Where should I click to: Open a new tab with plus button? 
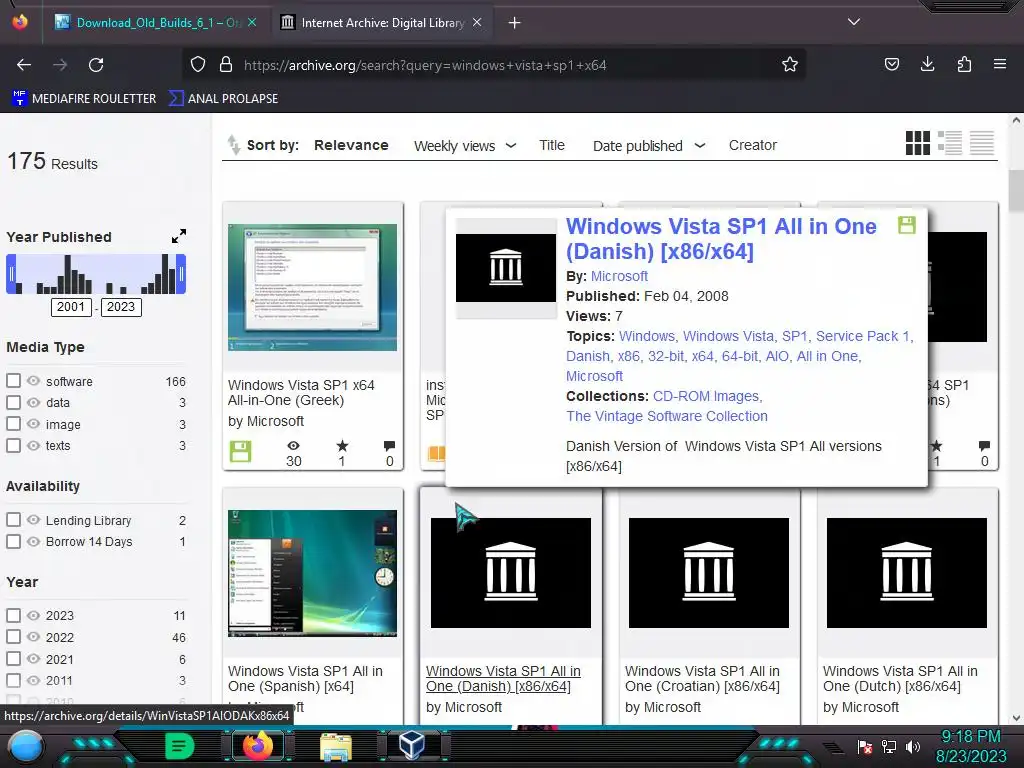[x=515, y=23]
